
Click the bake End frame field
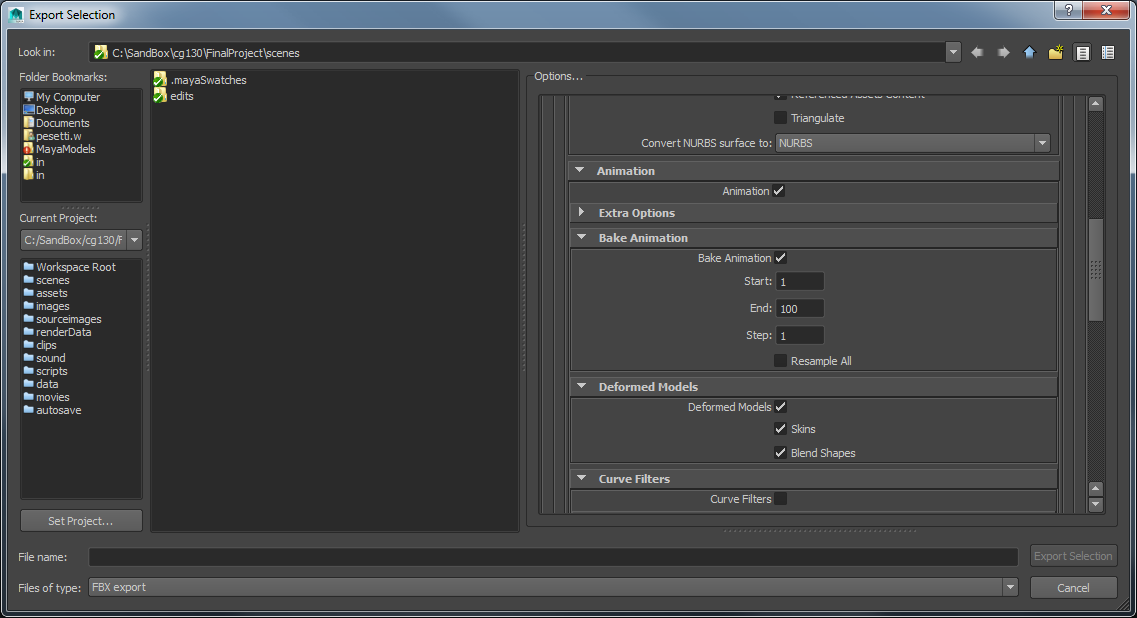800,308
